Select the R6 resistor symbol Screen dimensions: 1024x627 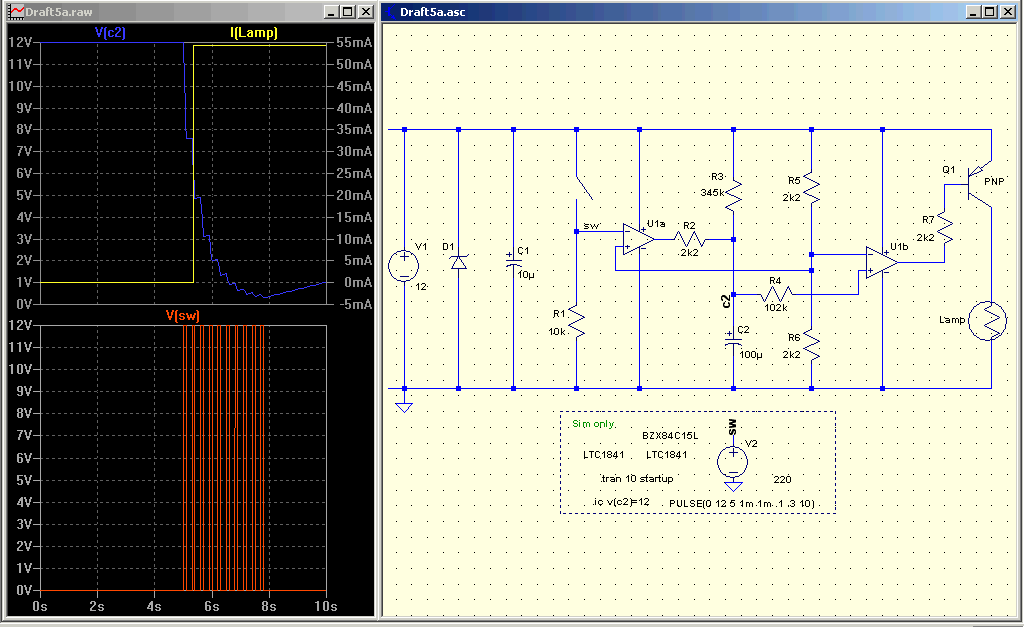[x=811, y=346]
